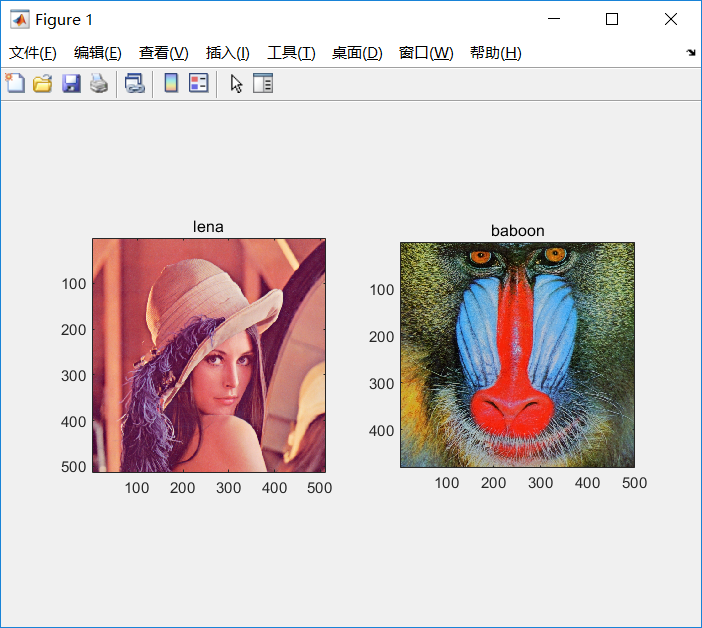
Task: Maximize the Figure 1 window
Action: (x=612, y=19)
